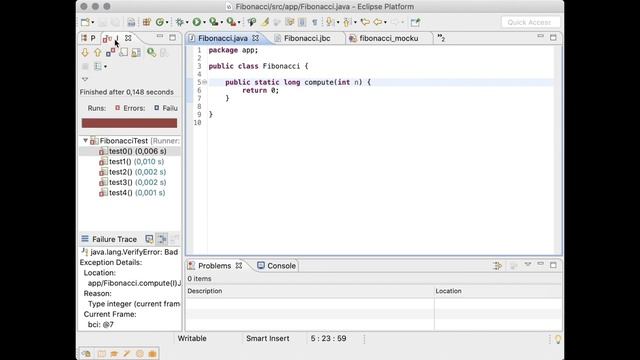Viewport: 640px width, 360px height.
Task: Switch to the Package Explorer tab
Action: (89, 38)
